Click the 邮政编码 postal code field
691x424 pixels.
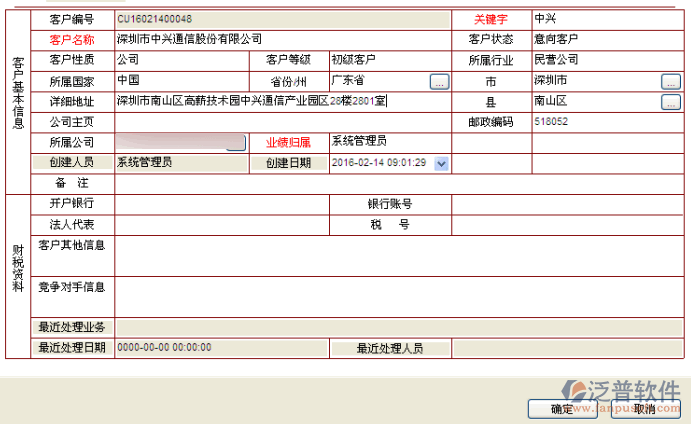605,122
